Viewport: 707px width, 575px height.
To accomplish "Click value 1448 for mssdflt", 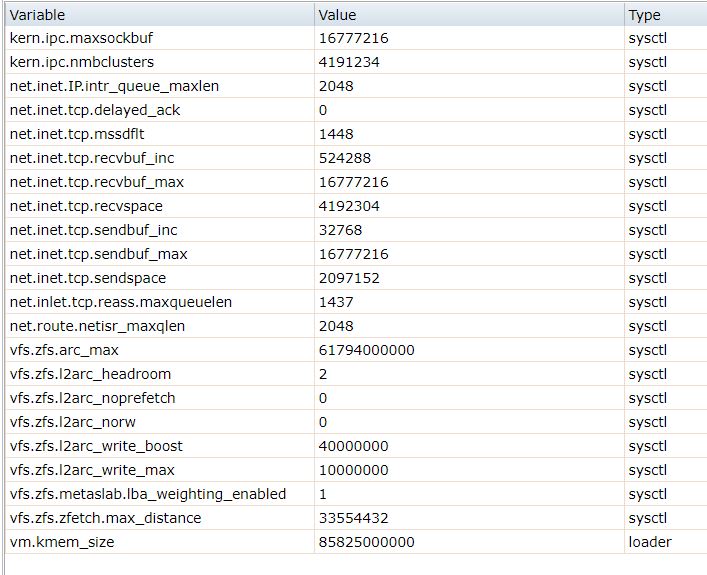I will [336, 134].
